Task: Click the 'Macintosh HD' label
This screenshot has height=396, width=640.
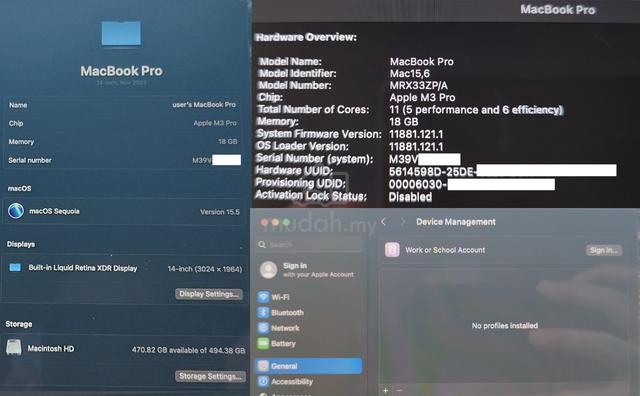Action: tap(51, 348)
